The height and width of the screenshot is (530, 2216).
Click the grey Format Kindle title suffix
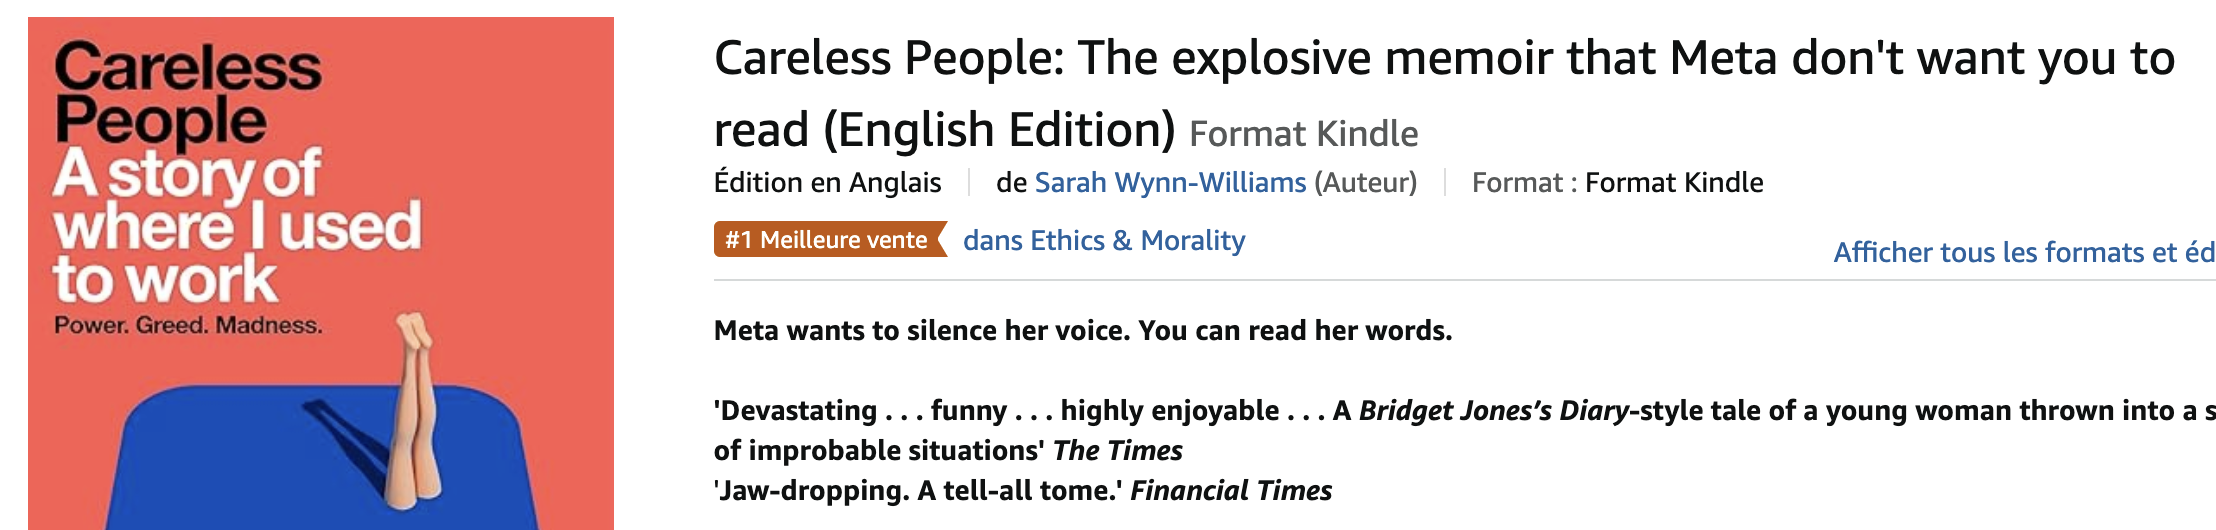pos(1303,134)
